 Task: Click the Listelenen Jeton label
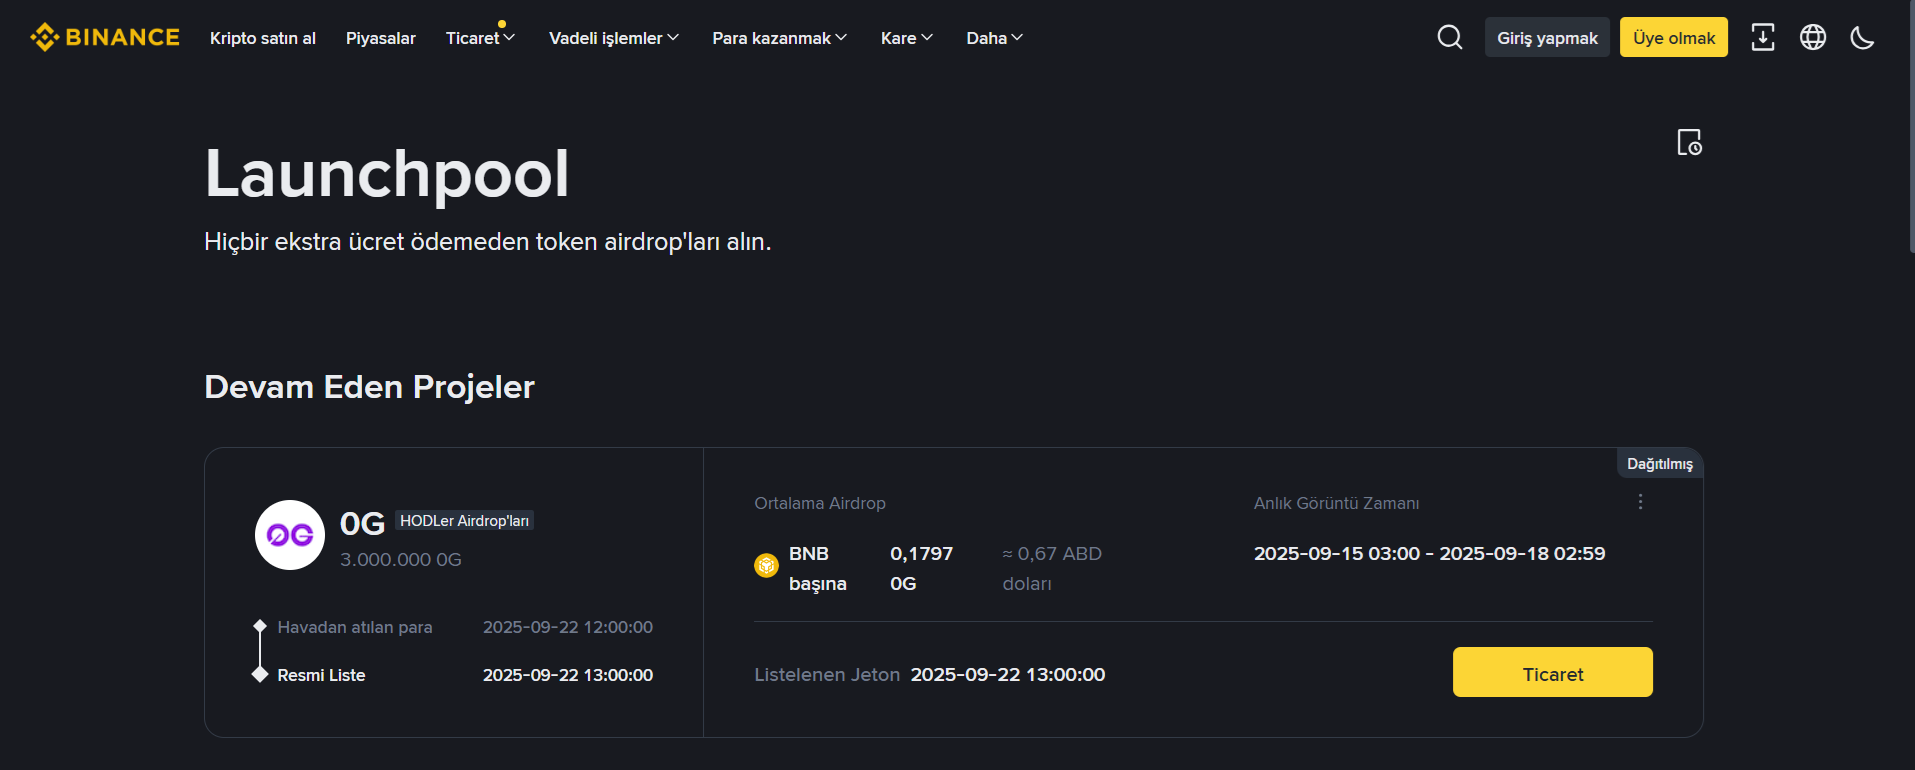pyautogui.click(x=827, y=675)
